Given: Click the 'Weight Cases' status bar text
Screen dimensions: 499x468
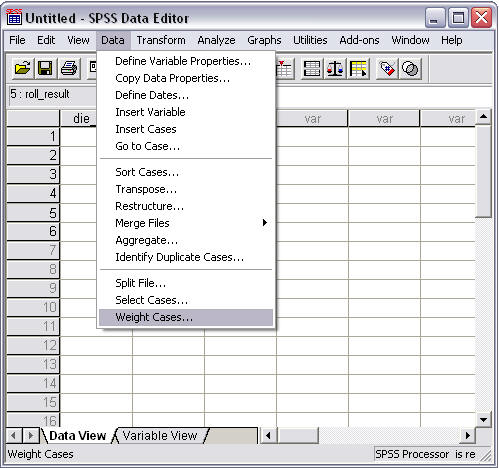Looking at the screenshot, I should click(40, 454).
